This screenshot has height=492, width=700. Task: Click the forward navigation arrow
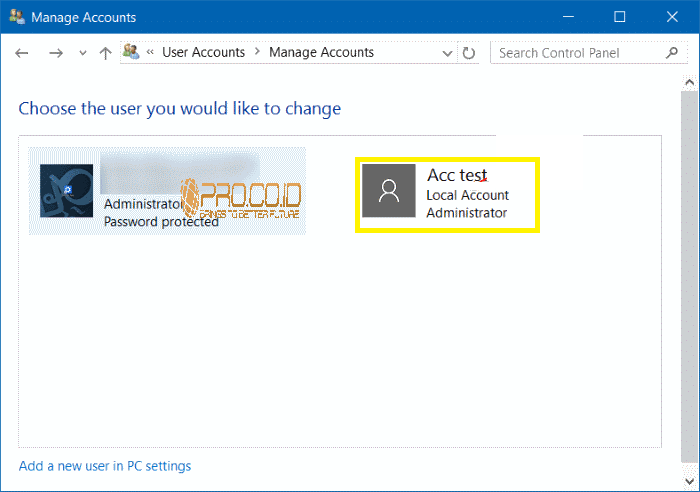[x=56, y=53]
